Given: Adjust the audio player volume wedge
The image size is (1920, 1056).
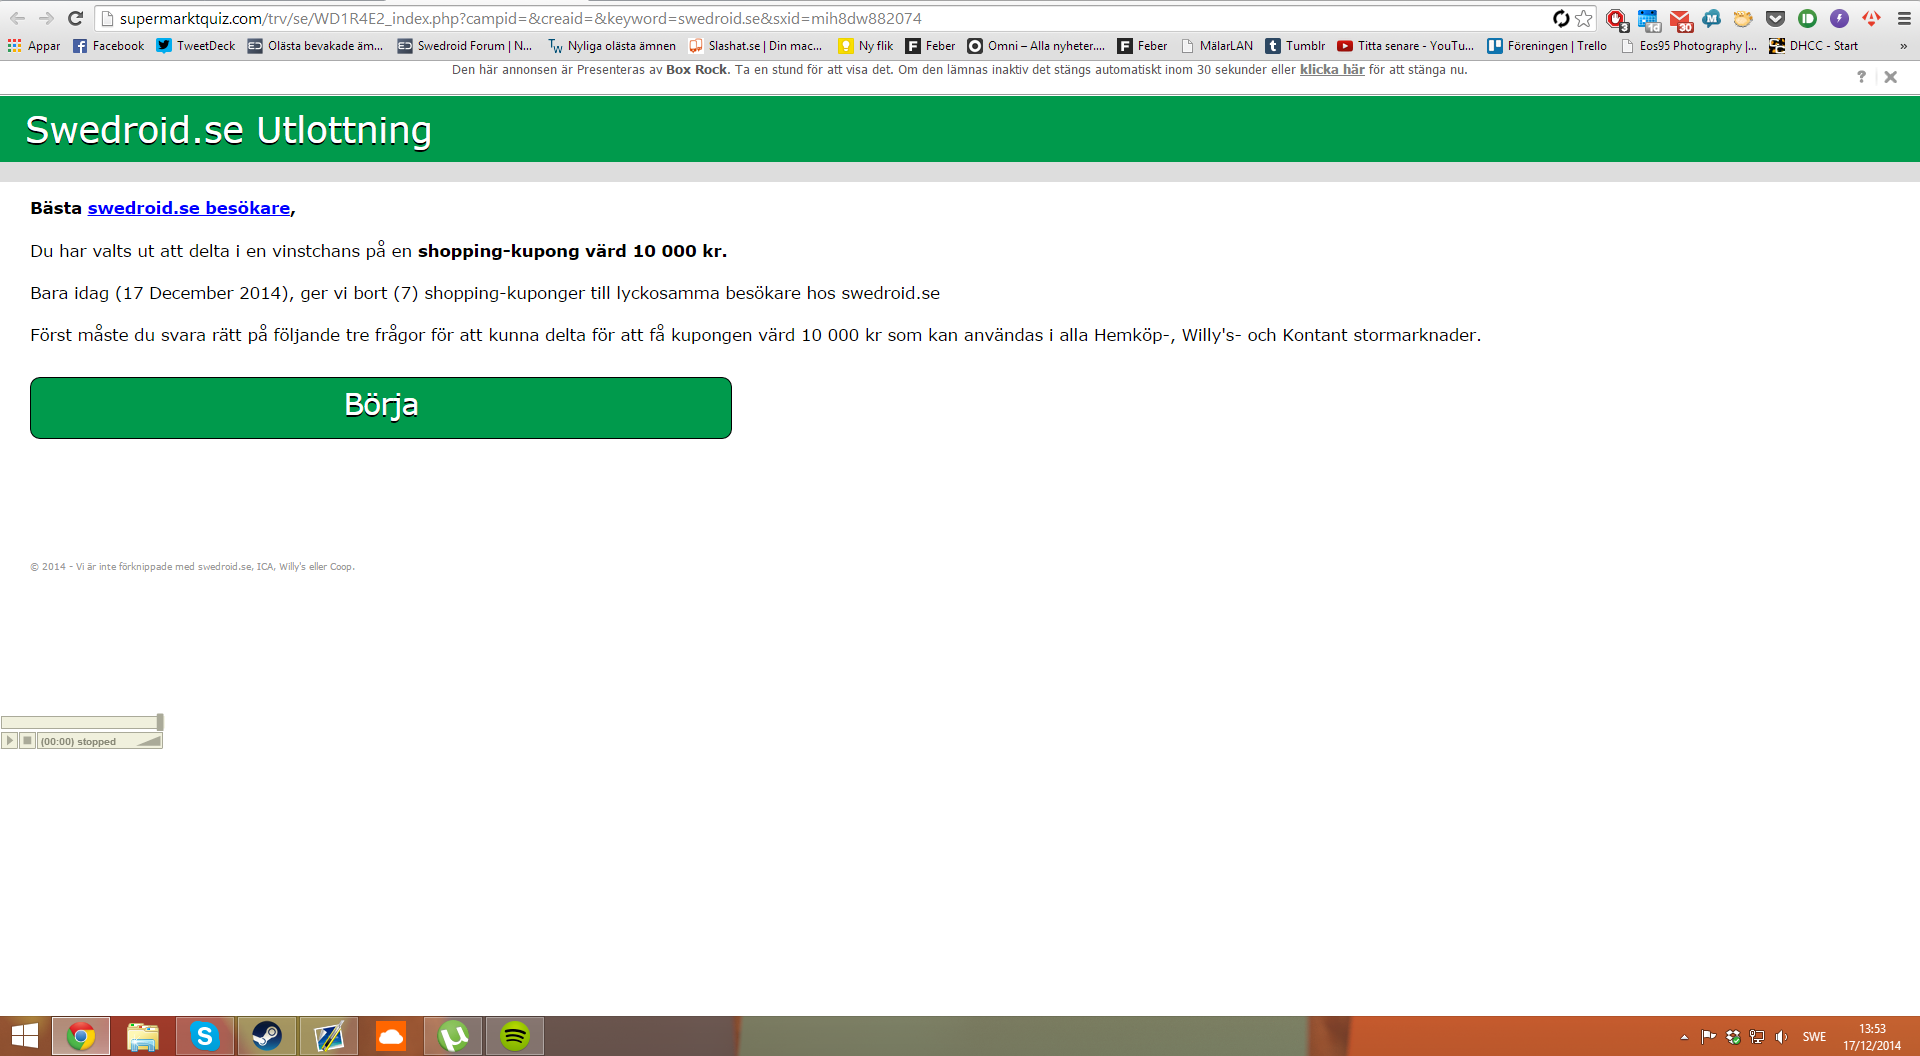Looking at the screenshot, I should (149, 741).
